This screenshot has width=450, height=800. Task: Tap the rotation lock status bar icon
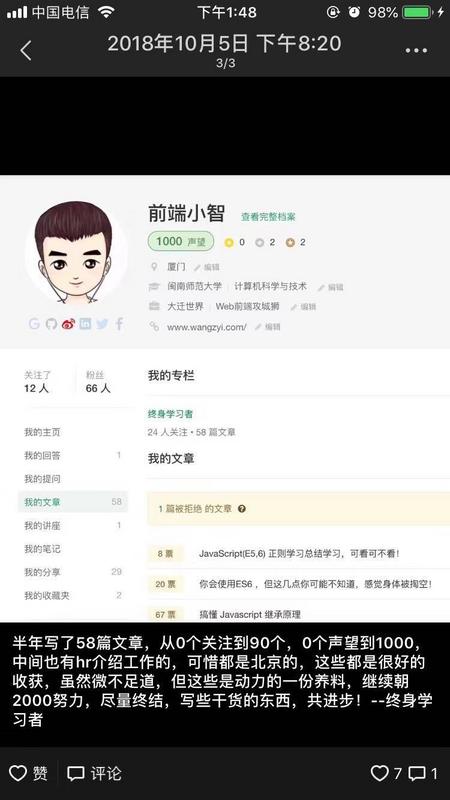pyautogui.click(x=333, y=12)
